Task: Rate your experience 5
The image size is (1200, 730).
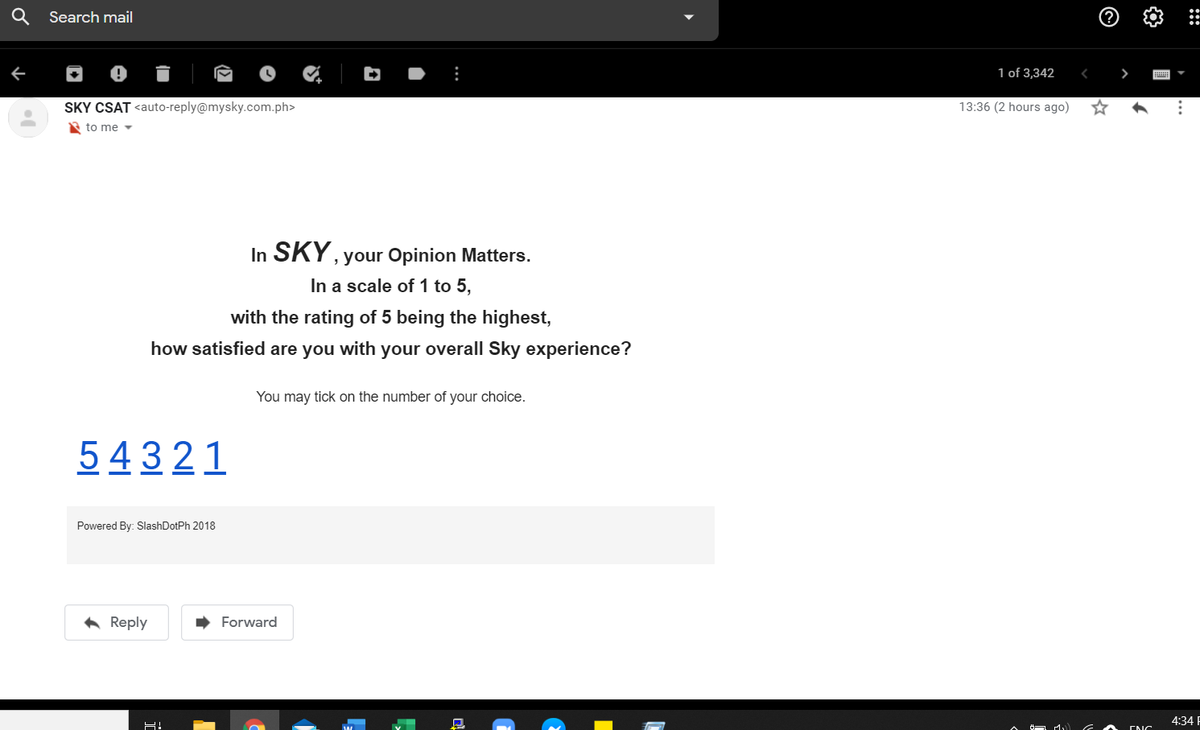Action: tap(88, 456)
